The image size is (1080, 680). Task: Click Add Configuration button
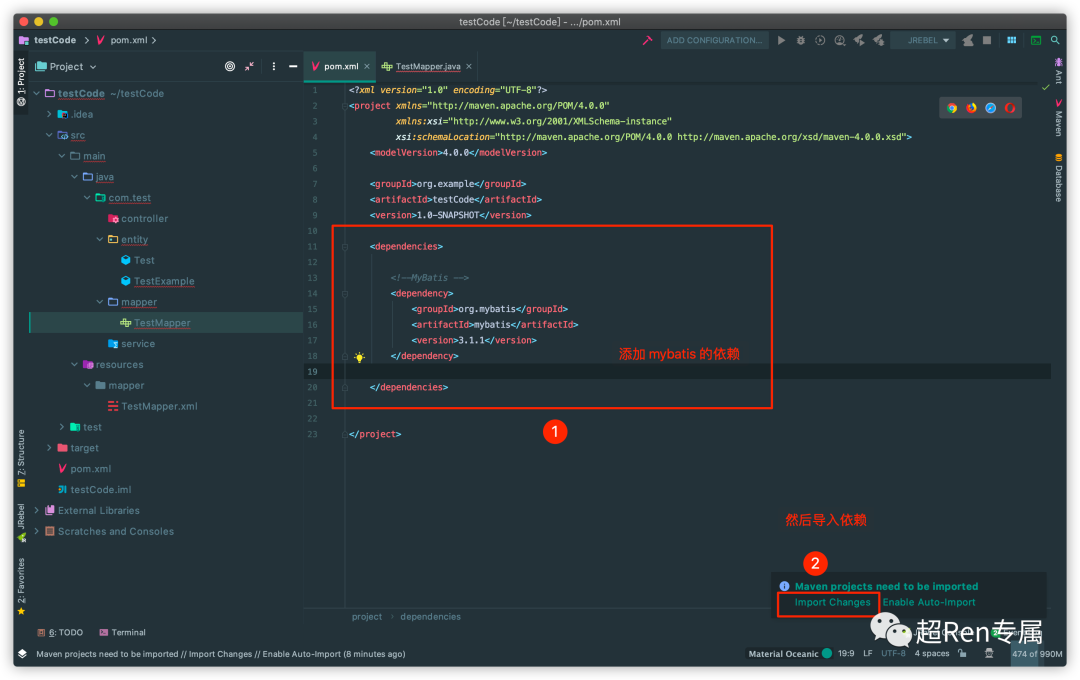(x=714, y=41)
